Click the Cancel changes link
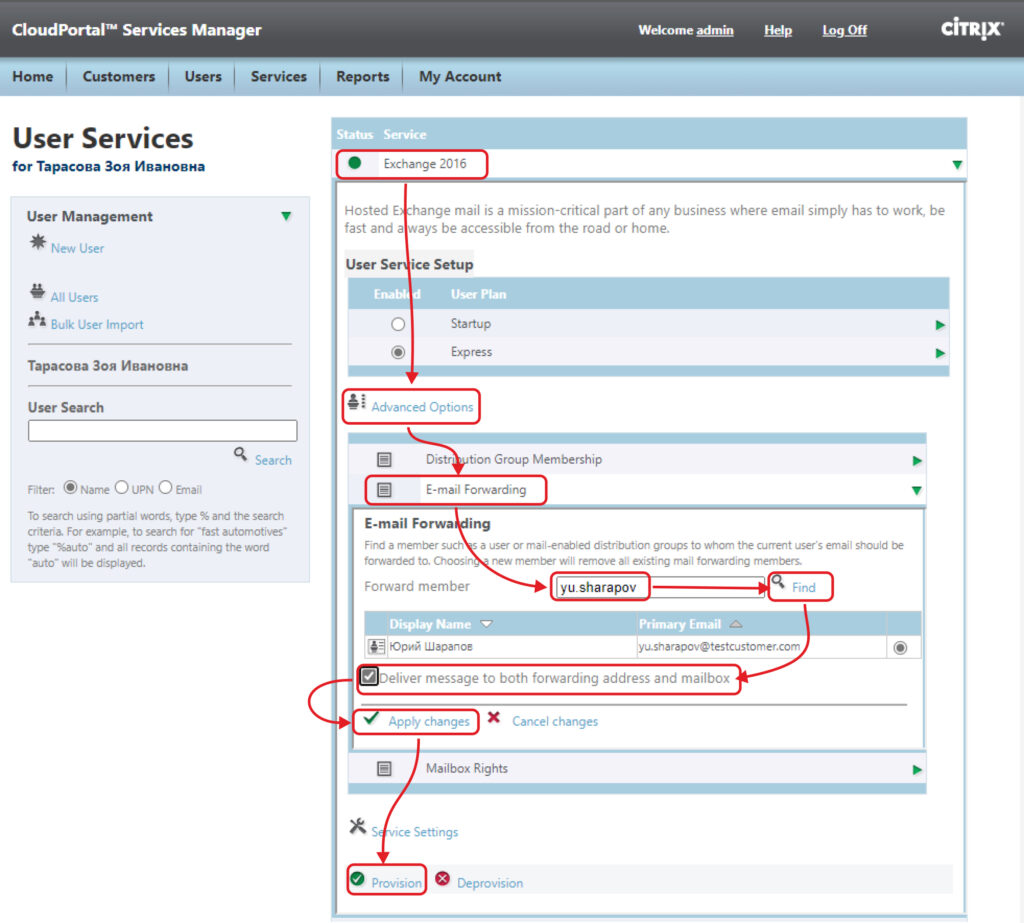The image size is (1024, 923). tap(554, 721)
